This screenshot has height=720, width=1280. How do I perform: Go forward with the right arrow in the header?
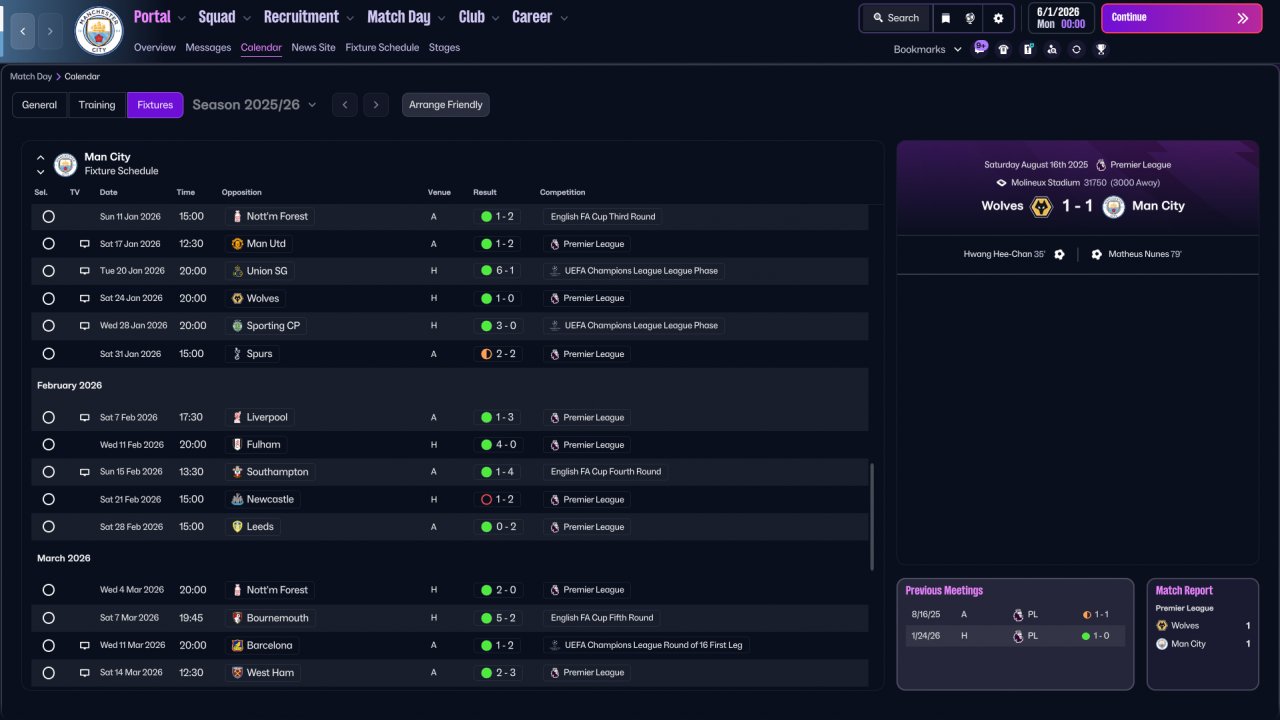(x=50, y=31)
